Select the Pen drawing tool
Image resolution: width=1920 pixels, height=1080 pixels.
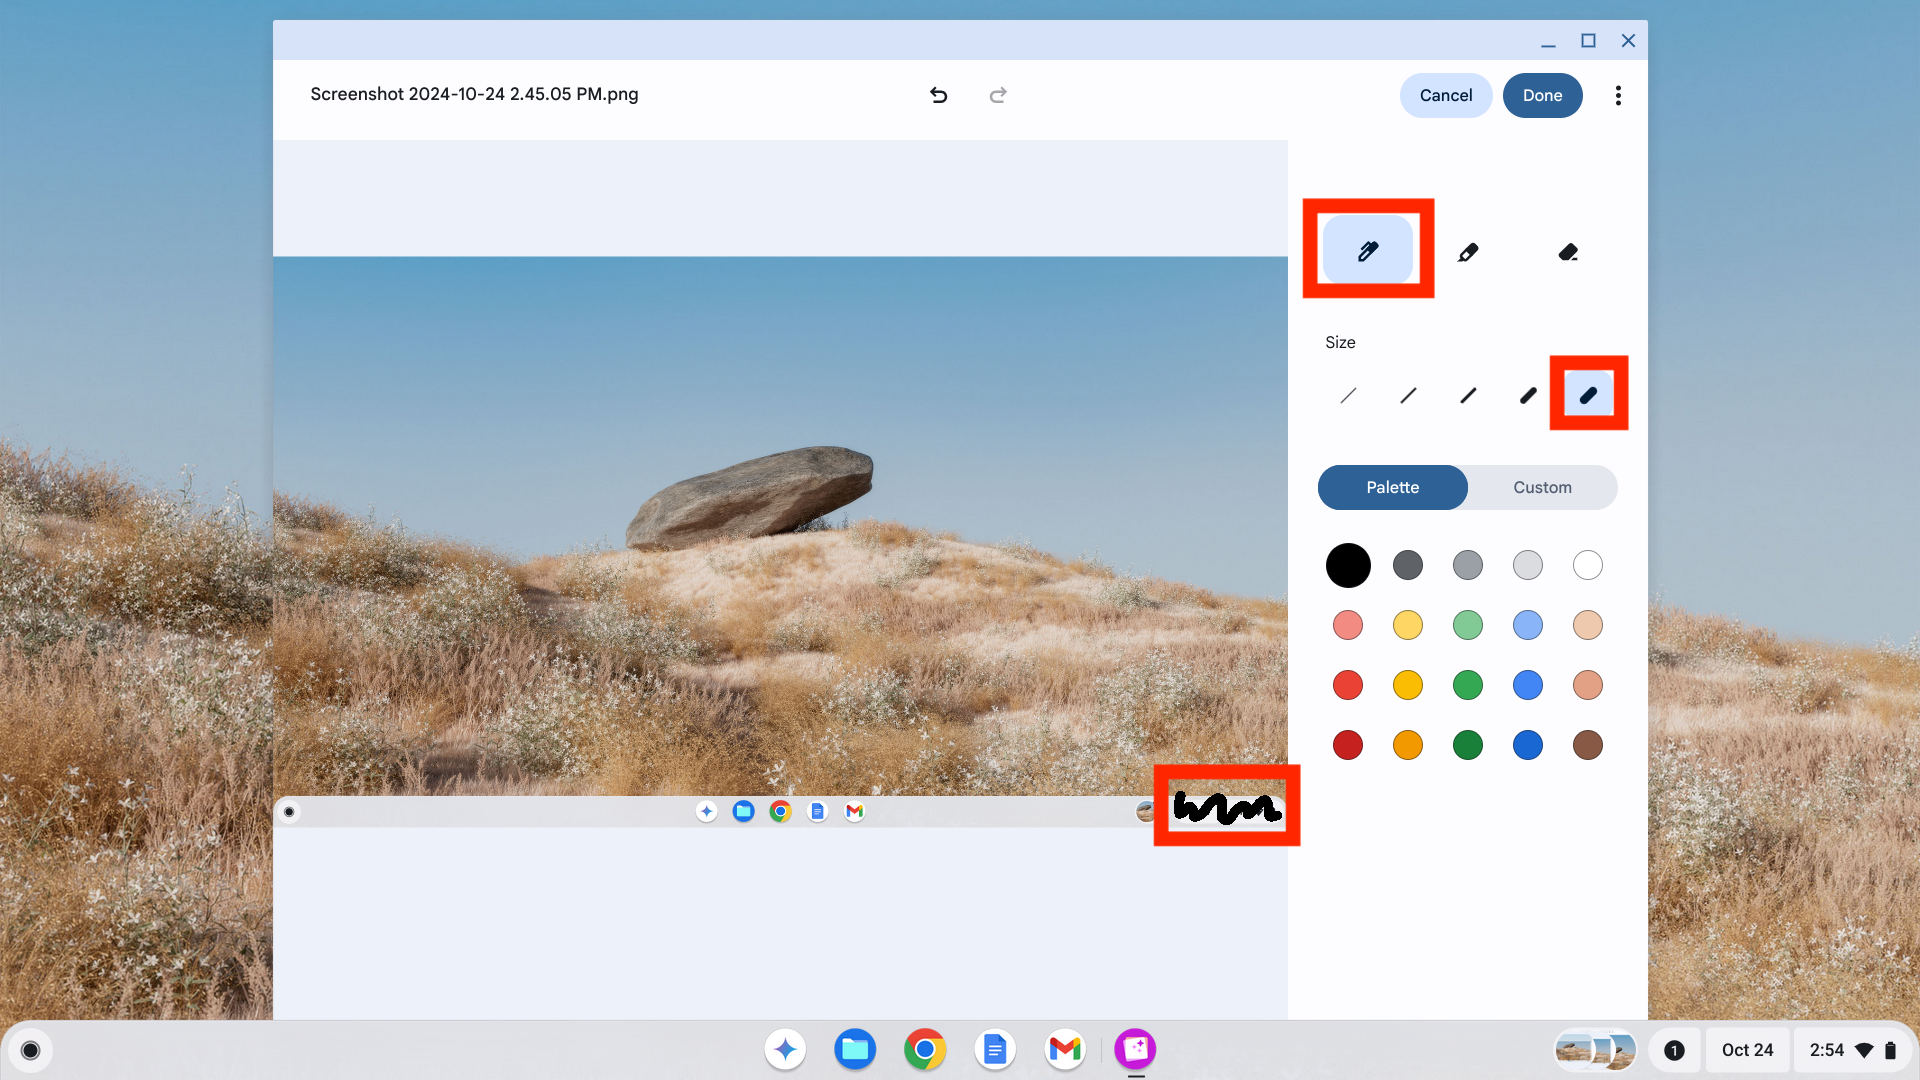pyautogui.click(x=1368, y=250)
